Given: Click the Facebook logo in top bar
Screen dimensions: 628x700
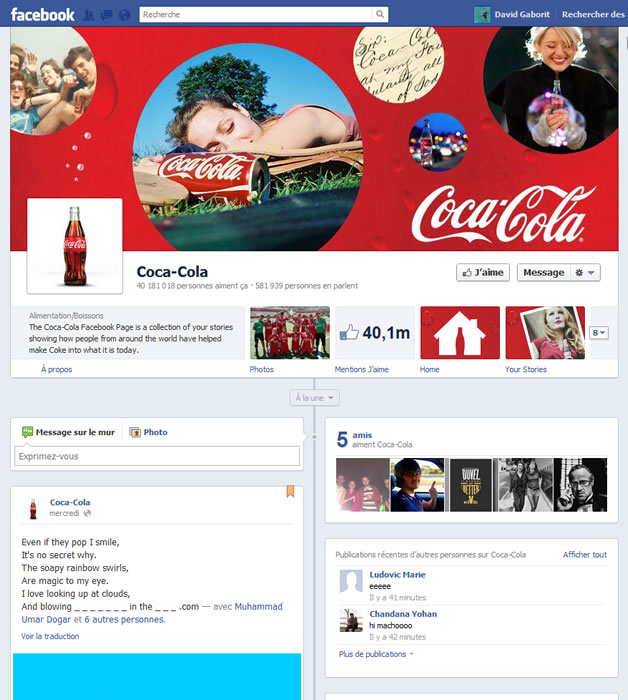Looking at the screenshot, I should pyautogui.click(x=42, y=15).
